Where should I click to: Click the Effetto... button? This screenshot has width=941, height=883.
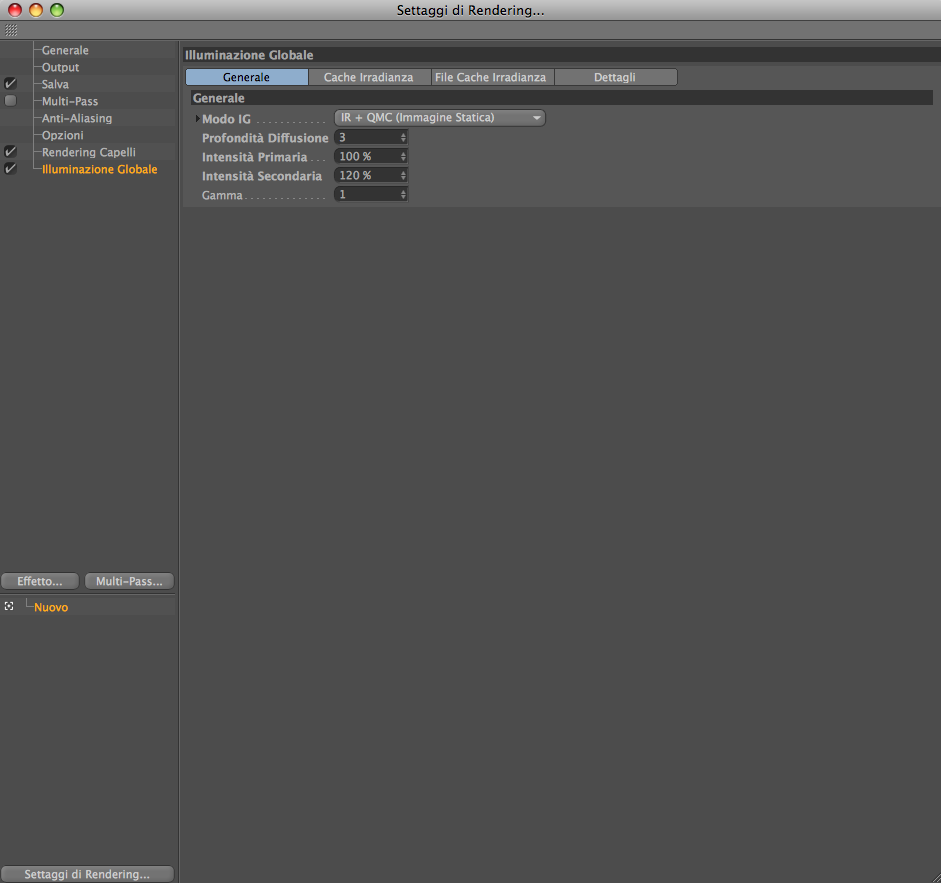pyautogui.click(x=40, y=581)
